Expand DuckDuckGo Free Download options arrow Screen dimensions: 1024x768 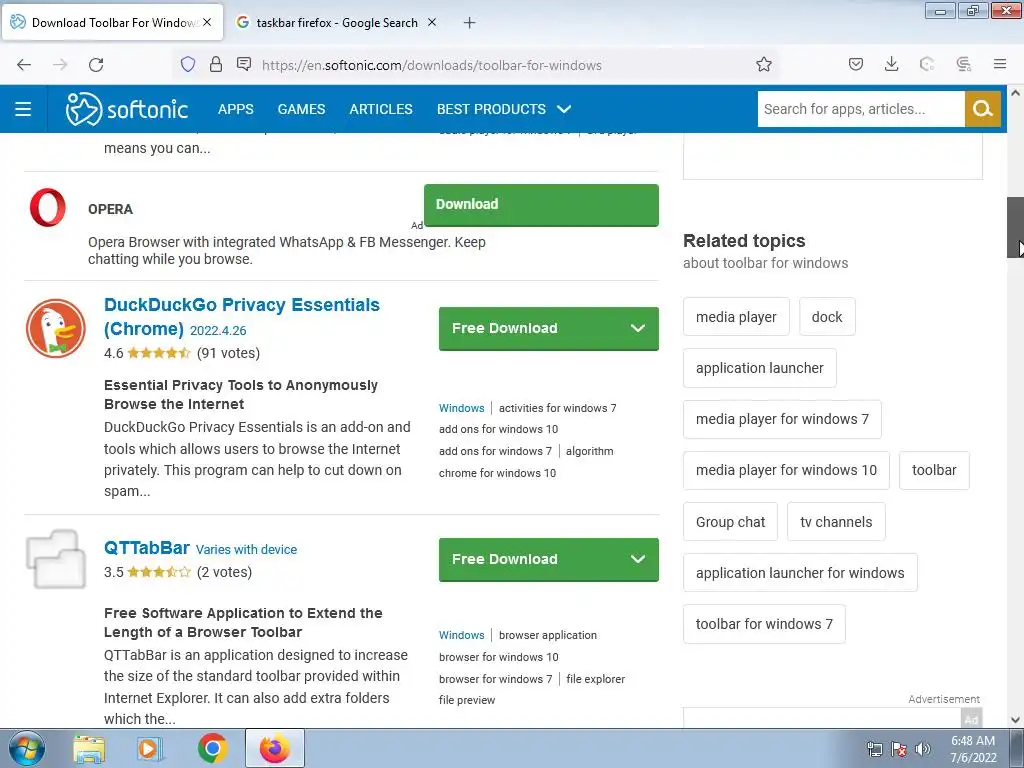[x=638, y=328]
